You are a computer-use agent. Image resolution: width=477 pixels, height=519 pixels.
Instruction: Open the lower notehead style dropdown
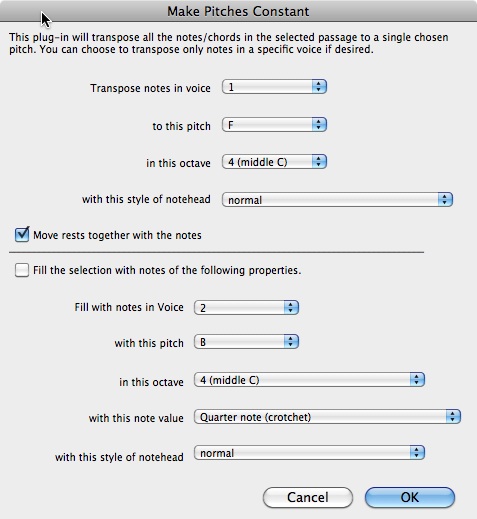(309, 453)
